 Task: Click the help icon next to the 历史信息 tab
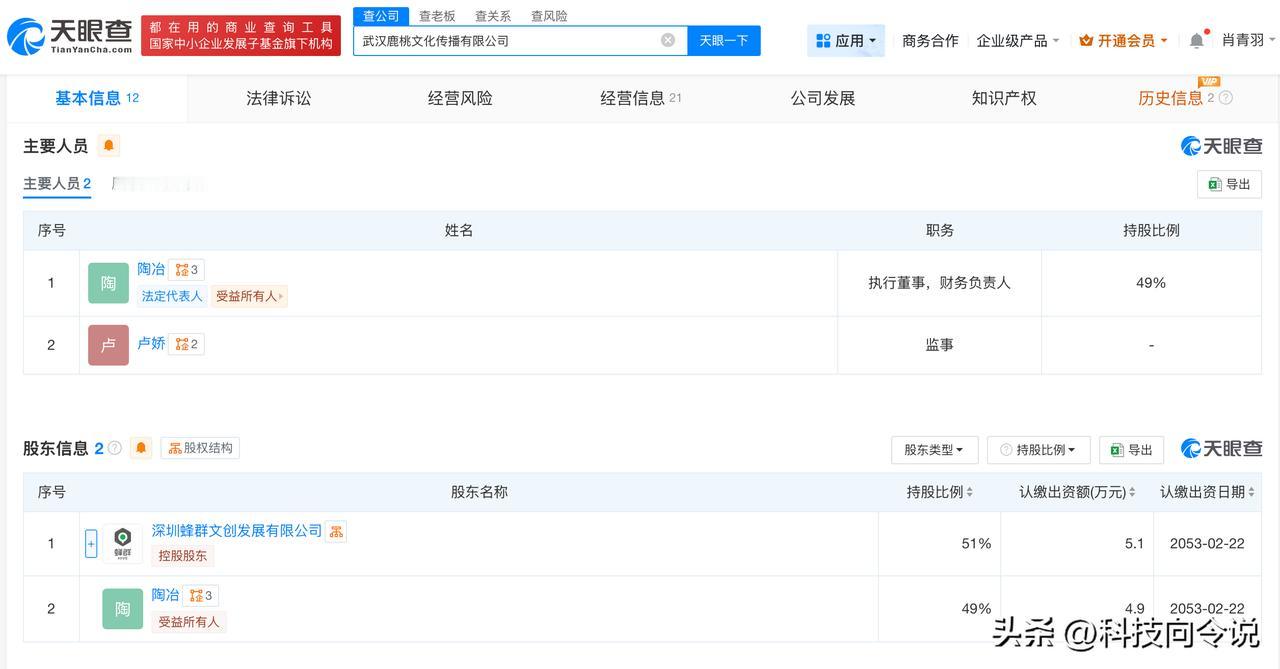[x=1226, y=98]
